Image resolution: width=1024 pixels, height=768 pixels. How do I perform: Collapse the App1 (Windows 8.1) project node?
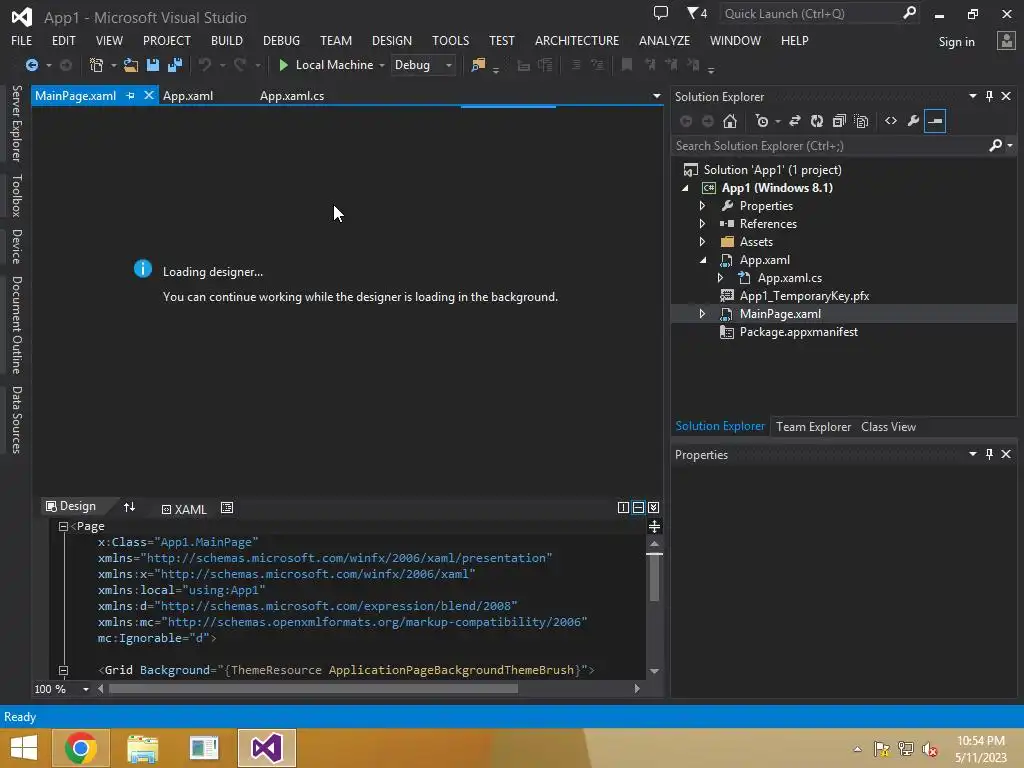tap(685, 188)
